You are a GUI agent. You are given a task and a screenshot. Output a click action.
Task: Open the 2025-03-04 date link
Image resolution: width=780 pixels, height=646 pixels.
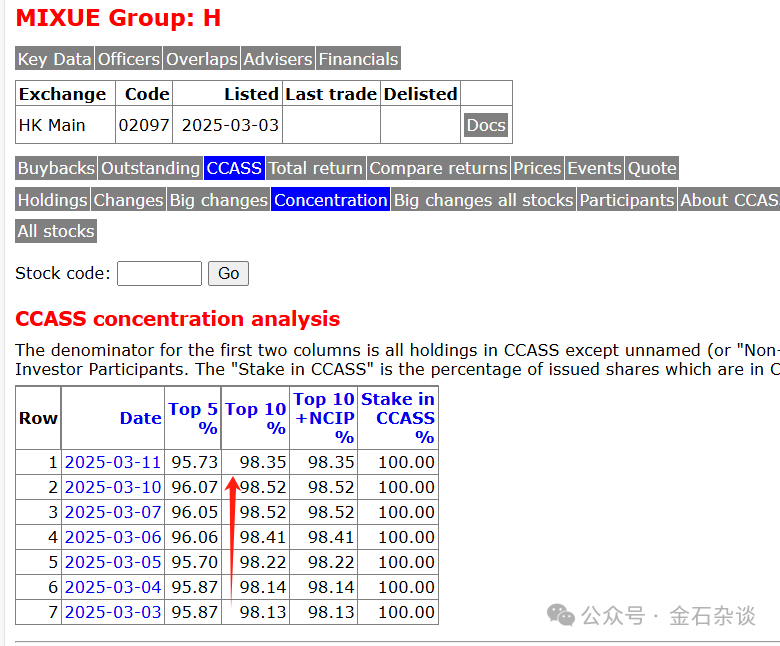113,587
